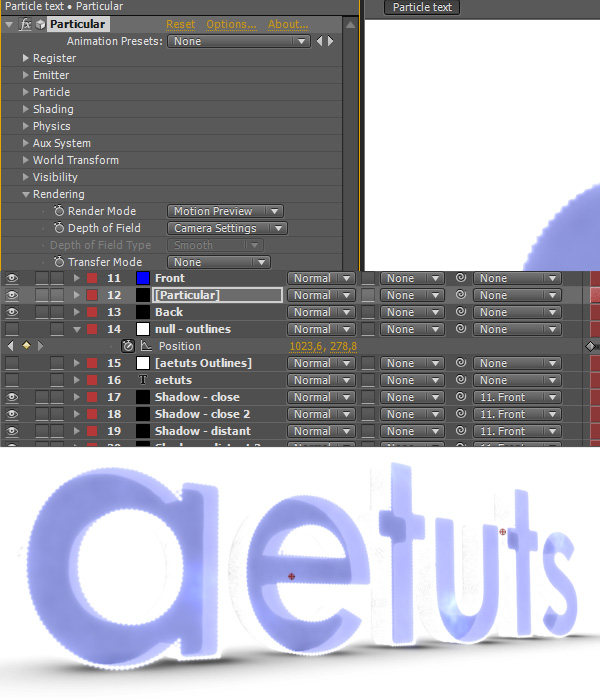Expand the Shading group
The image size is (600, 700).
(x=25, y=109)
